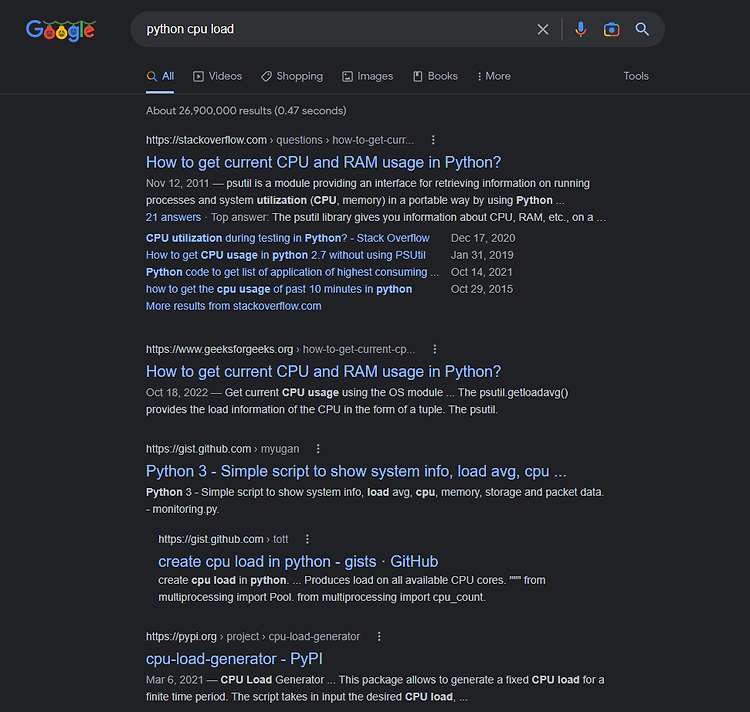Expand the More search categories menu

coord(494,77)
